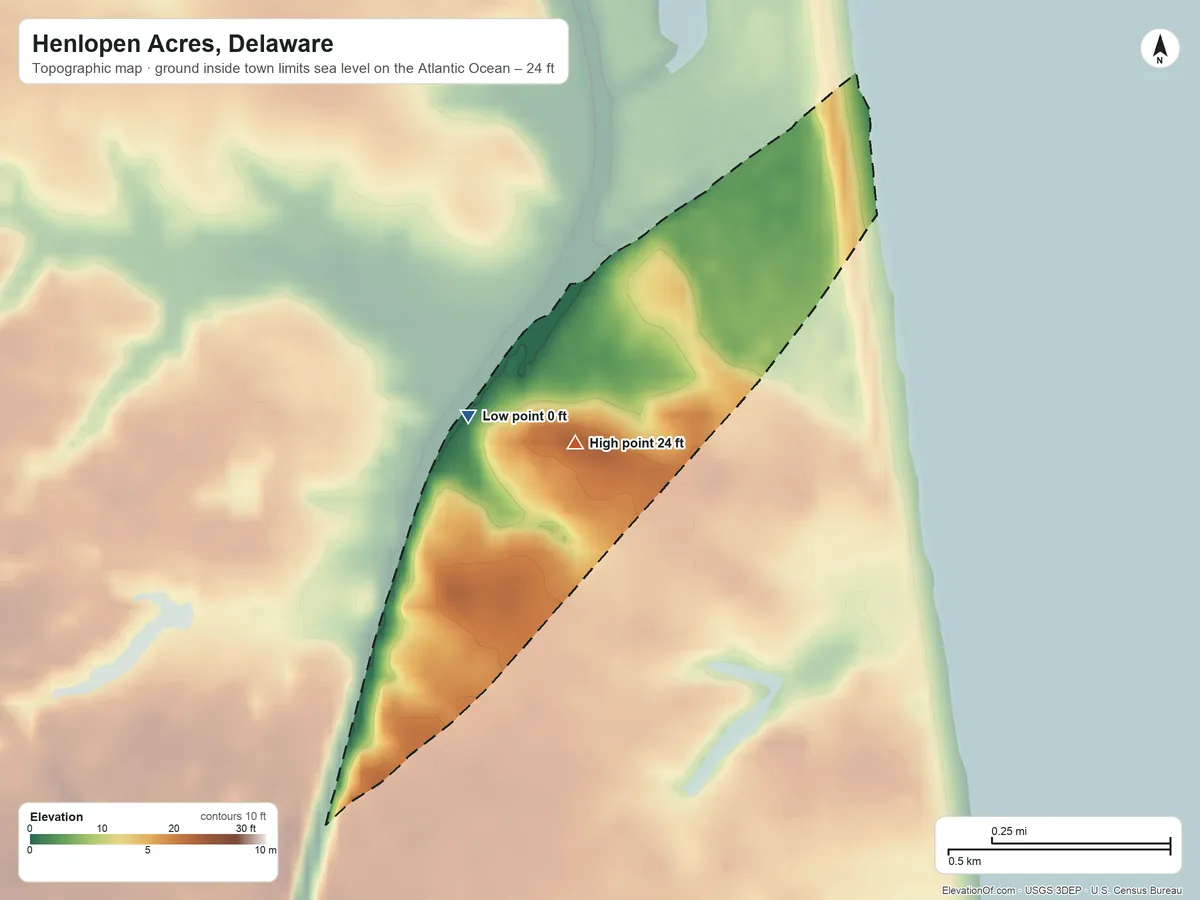Screen dimensions: 1200x900
Task: Click the map scale bar line
Action: [1059, 847]
